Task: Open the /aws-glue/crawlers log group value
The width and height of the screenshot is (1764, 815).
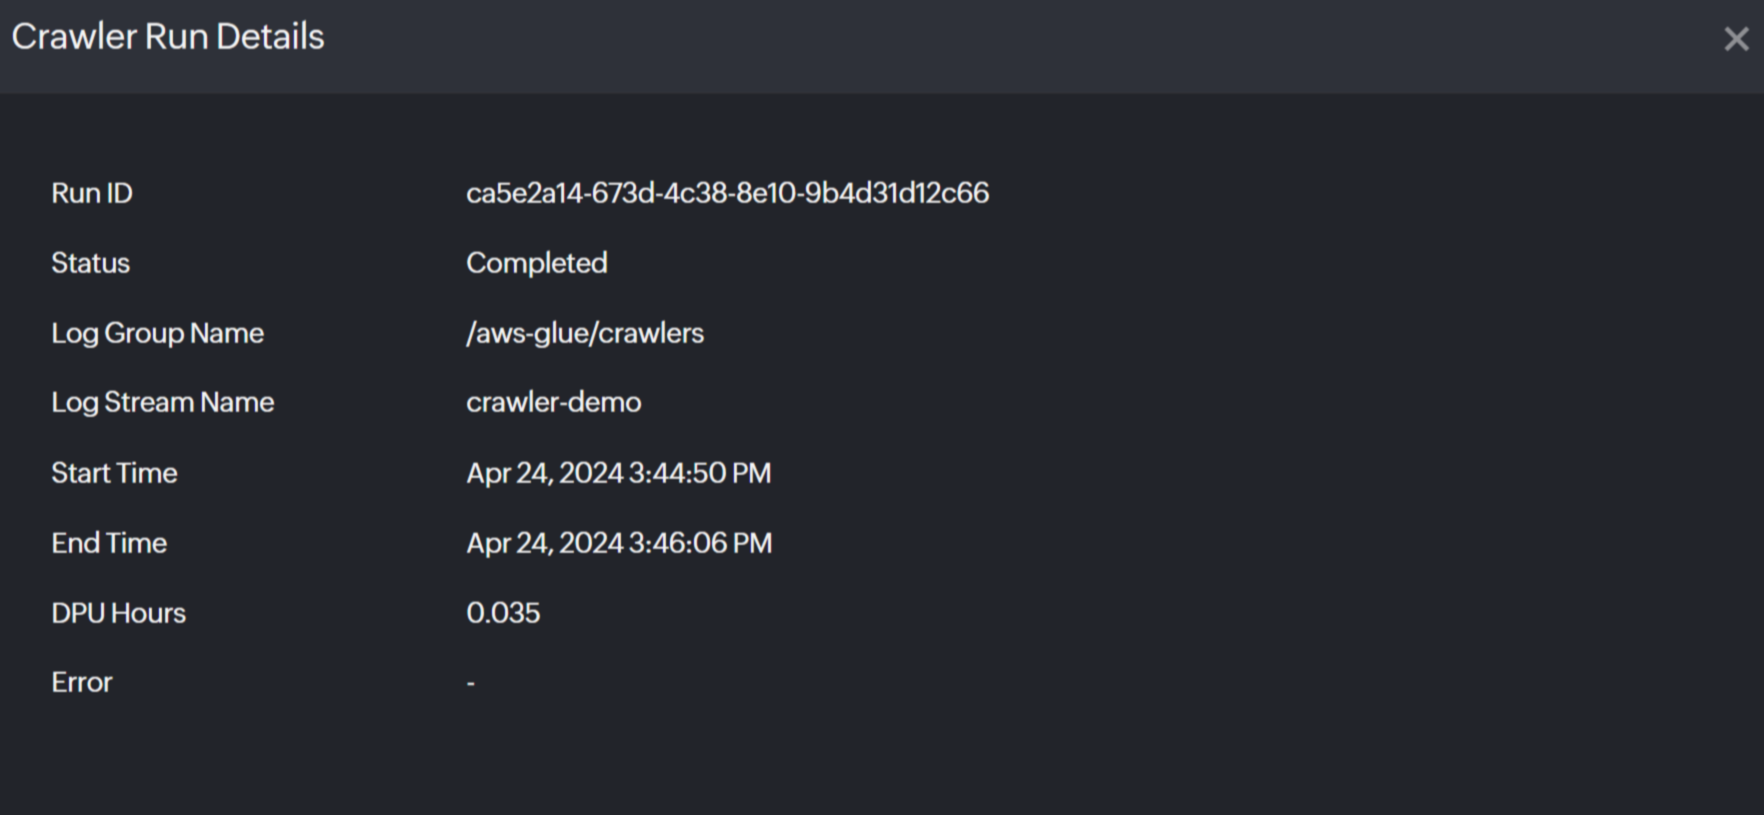Action: (x=585, y=333)
